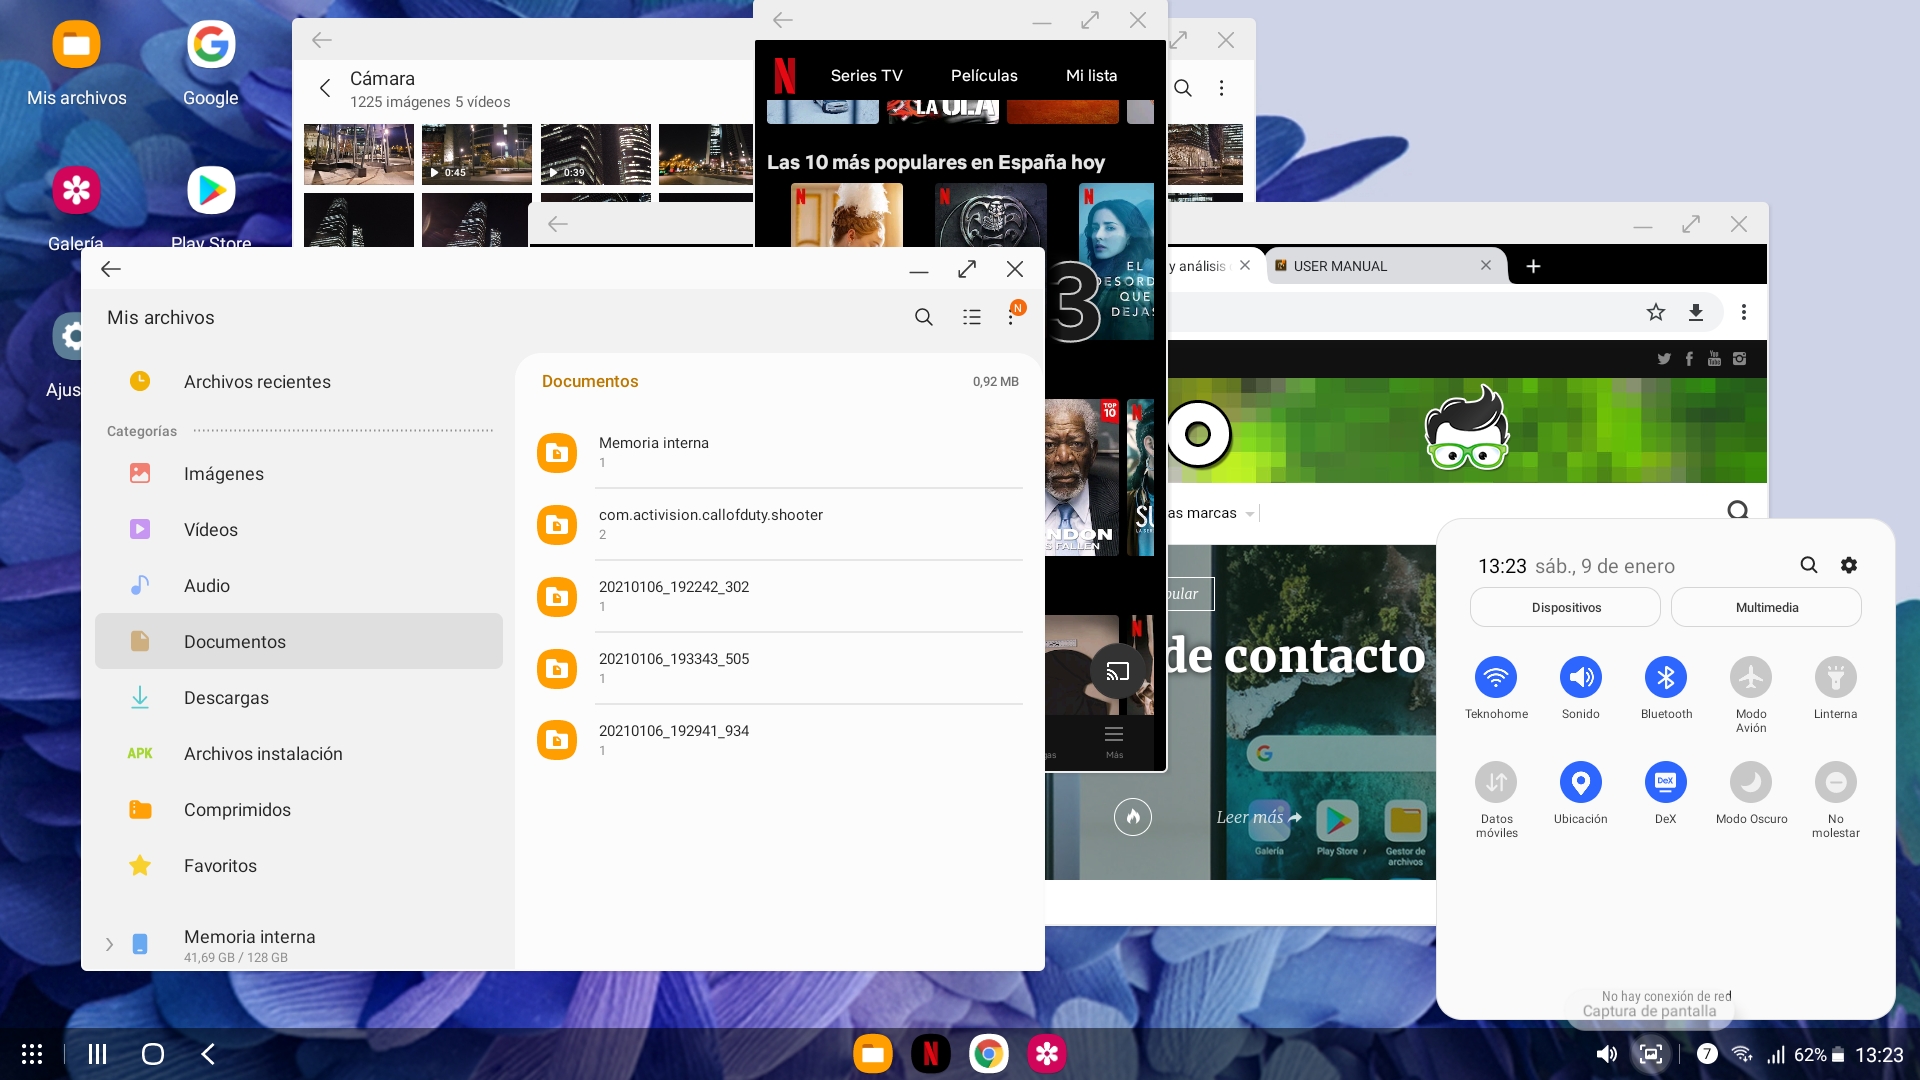
Task: Select Documentos category
Action: (299, 642)
